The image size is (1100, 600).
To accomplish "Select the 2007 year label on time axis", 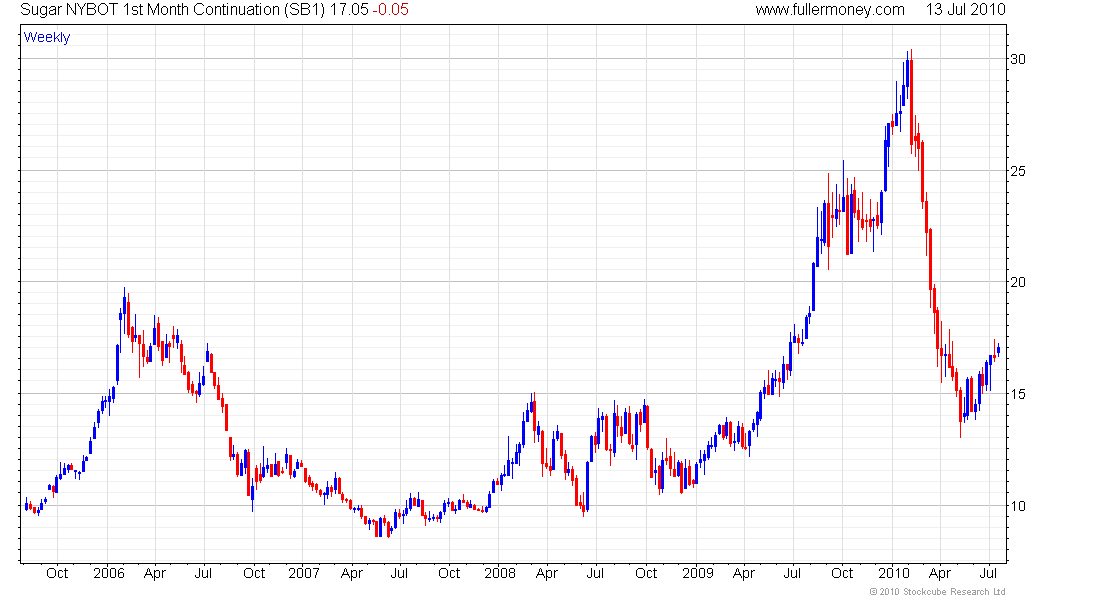I will click(x=304, y=573).
